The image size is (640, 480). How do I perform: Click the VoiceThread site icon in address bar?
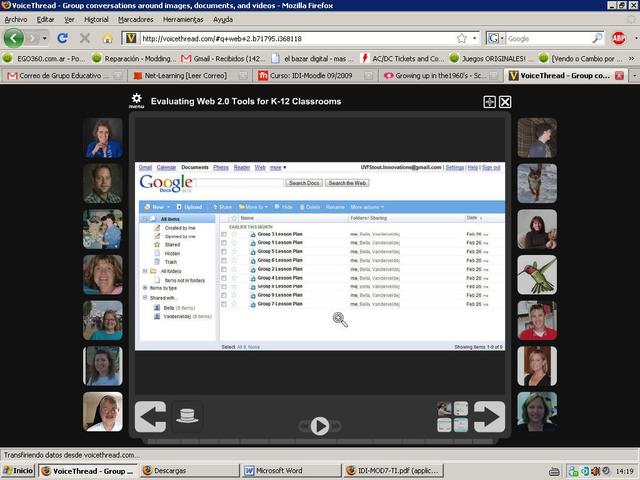(x=131, y=38)
